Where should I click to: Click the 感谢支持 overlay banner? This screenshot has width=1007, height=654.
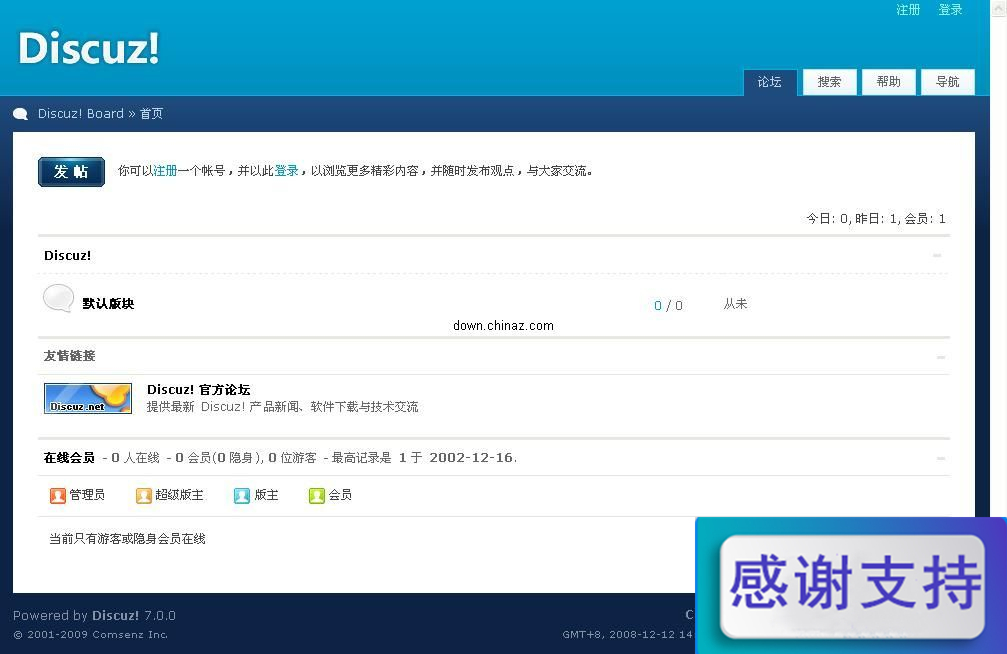point(852,586)
